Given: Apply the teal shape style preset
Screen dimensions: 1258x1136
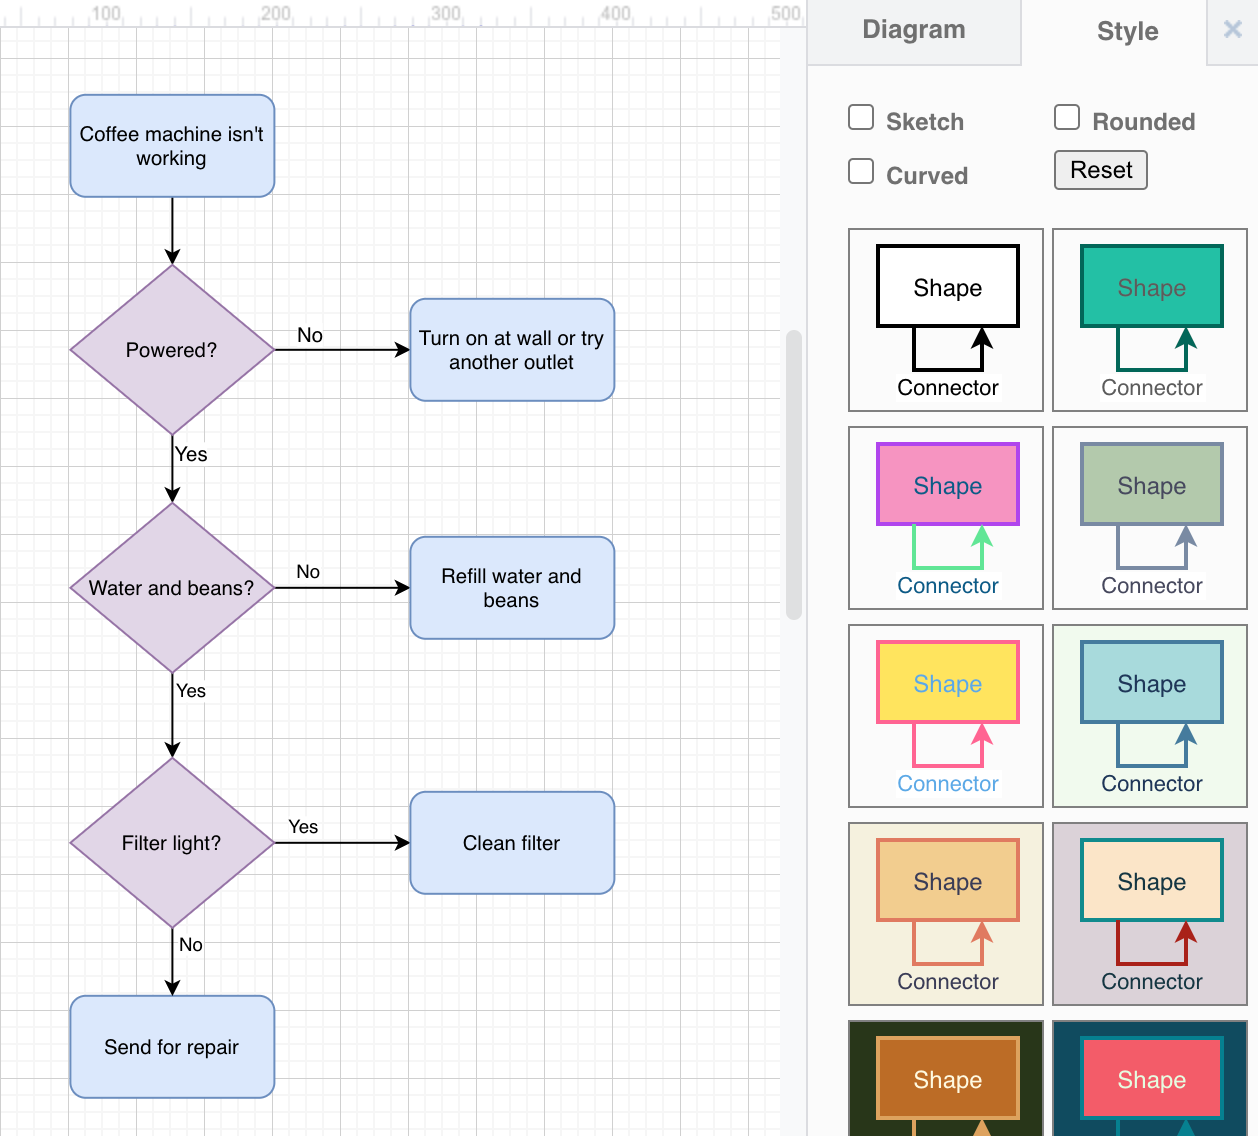Looking at the screenshot, I should [1149, 320].
